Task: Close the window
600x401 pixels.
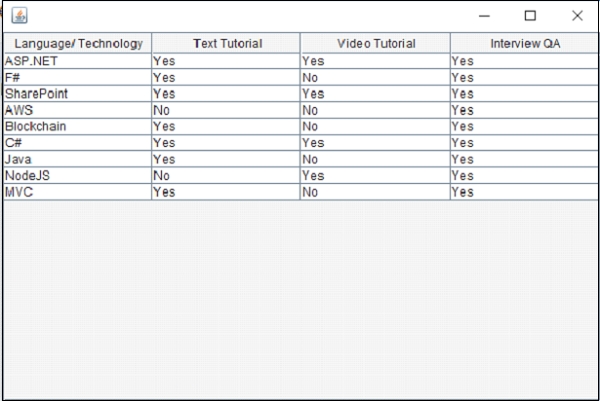Action: coord(577,16)
